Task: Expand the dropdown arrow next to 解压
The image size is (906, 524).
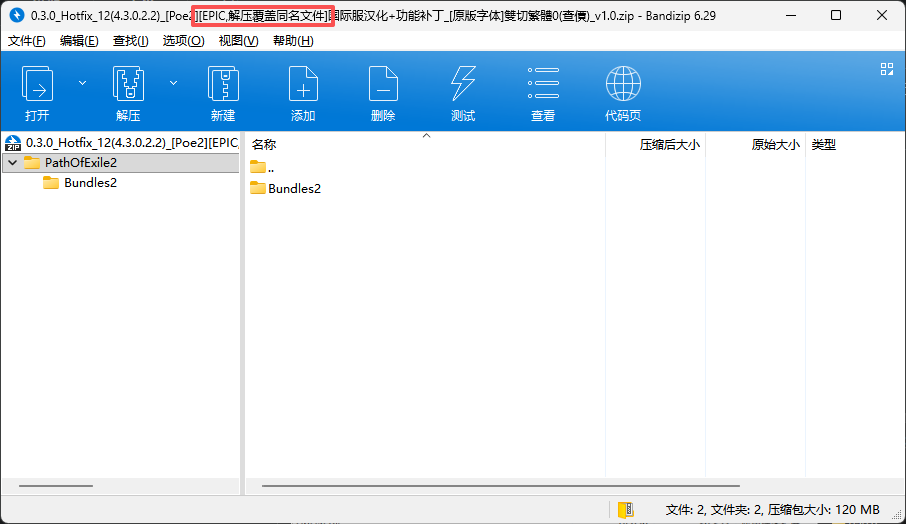Action: pos(173,83)
